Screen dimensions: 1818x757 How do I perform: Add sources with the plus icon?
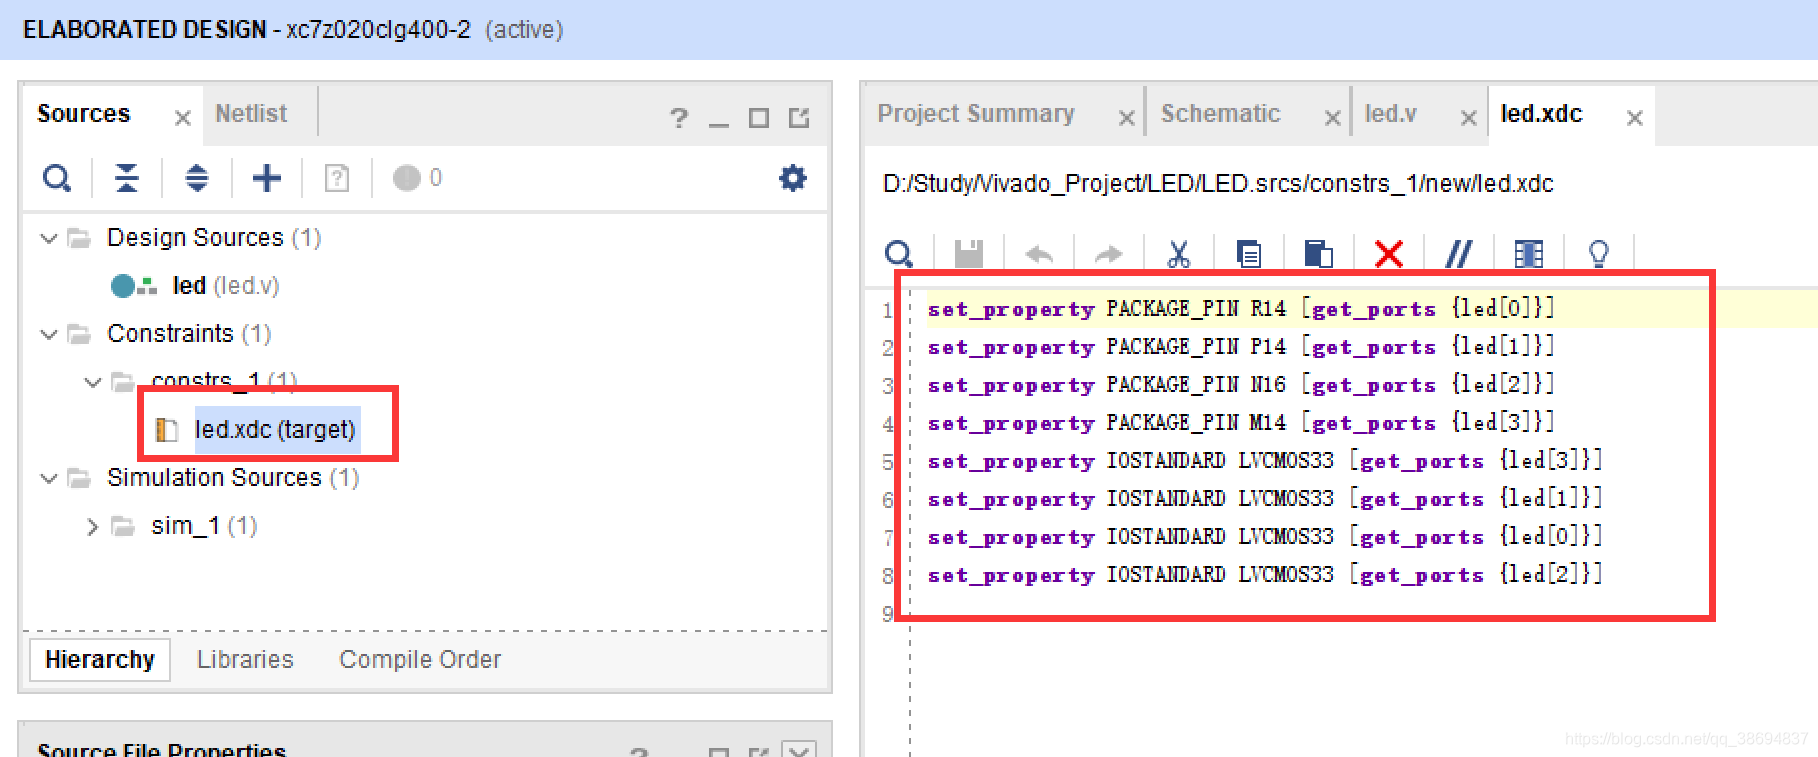click(x=267, y=178)
